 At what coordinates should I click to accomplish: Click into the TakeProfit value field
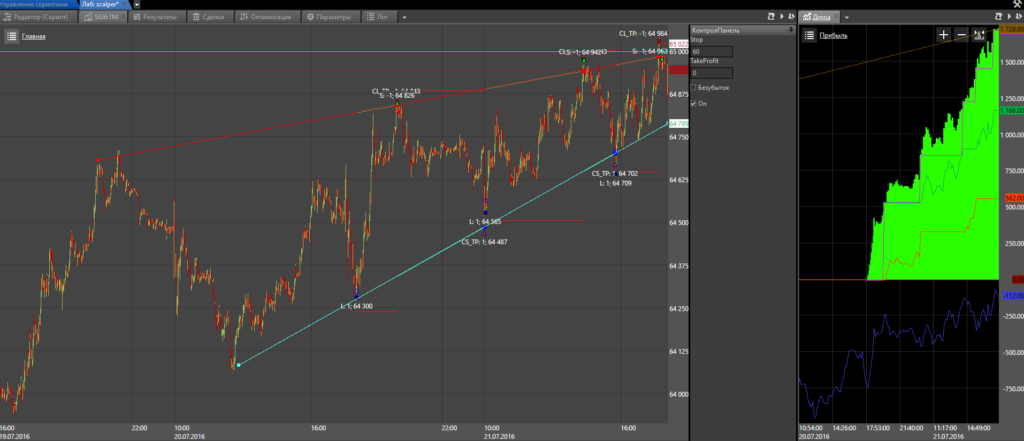tap(712, 72)
